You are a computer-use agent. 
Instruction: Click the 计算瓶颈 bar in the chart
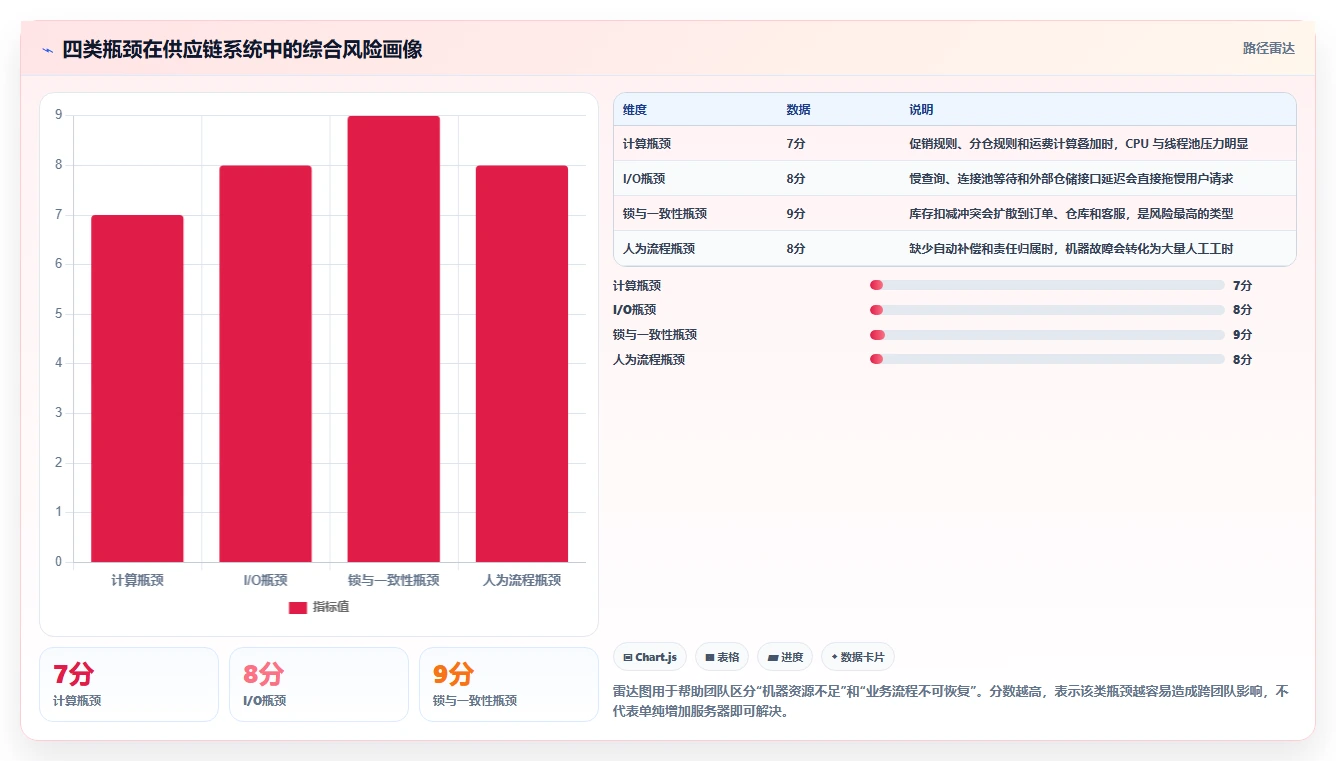137,388
